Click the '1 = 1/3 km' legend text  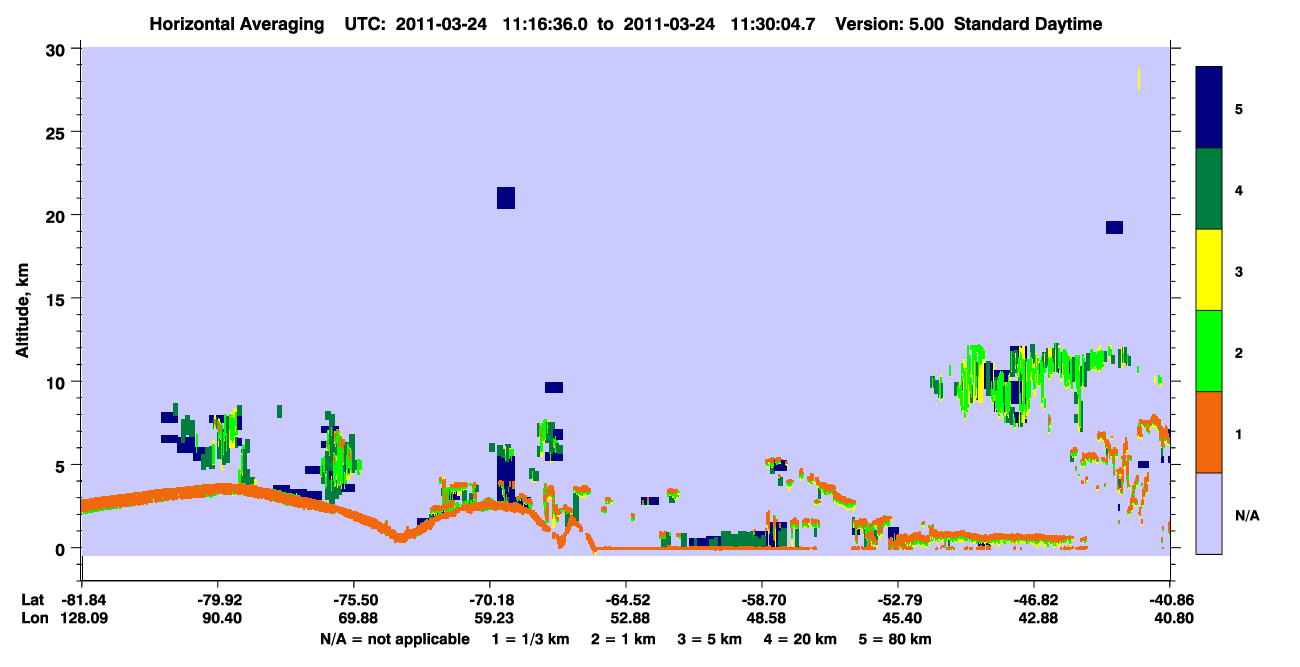(531, 639)
